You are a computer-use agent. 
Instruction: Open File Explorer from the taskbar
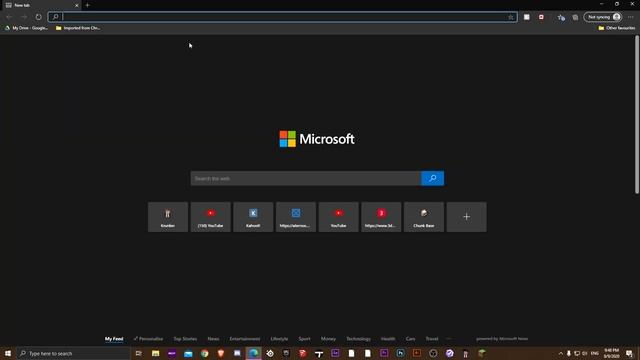click(x=156, y=353)
